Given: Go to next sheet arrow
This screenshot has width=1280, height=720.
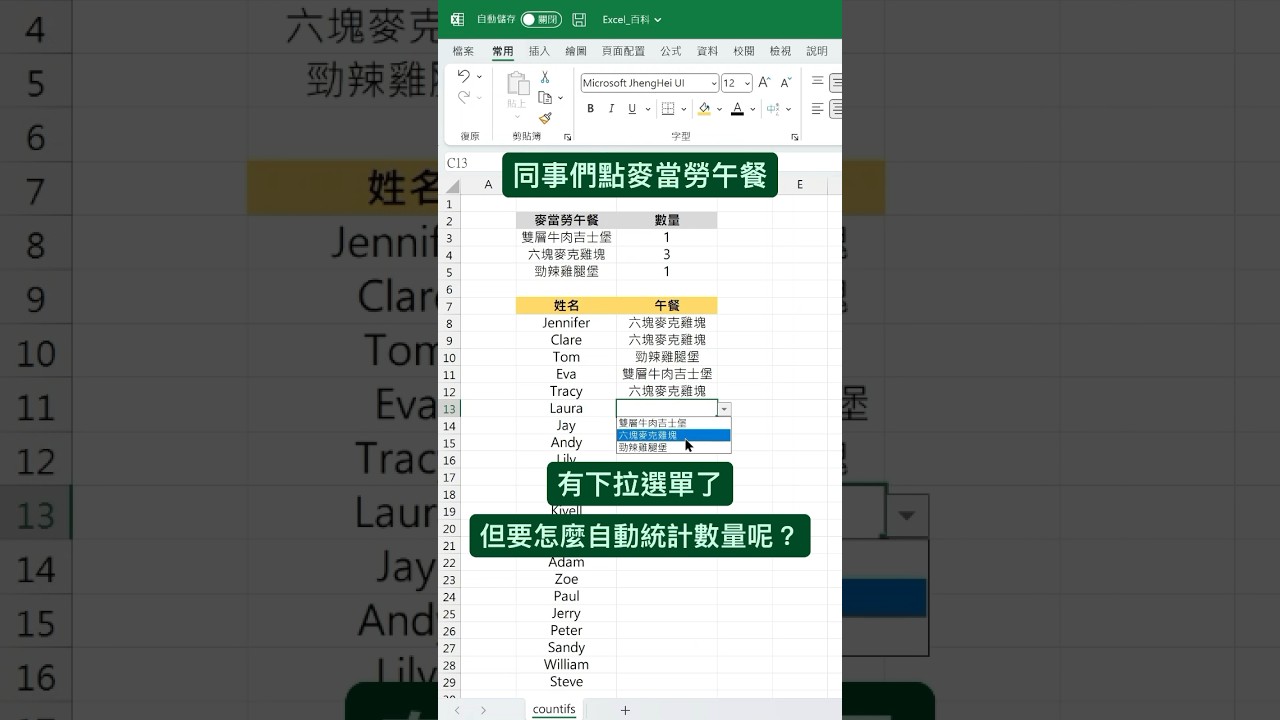Looking at the screenshot, I should pos(483,710).
